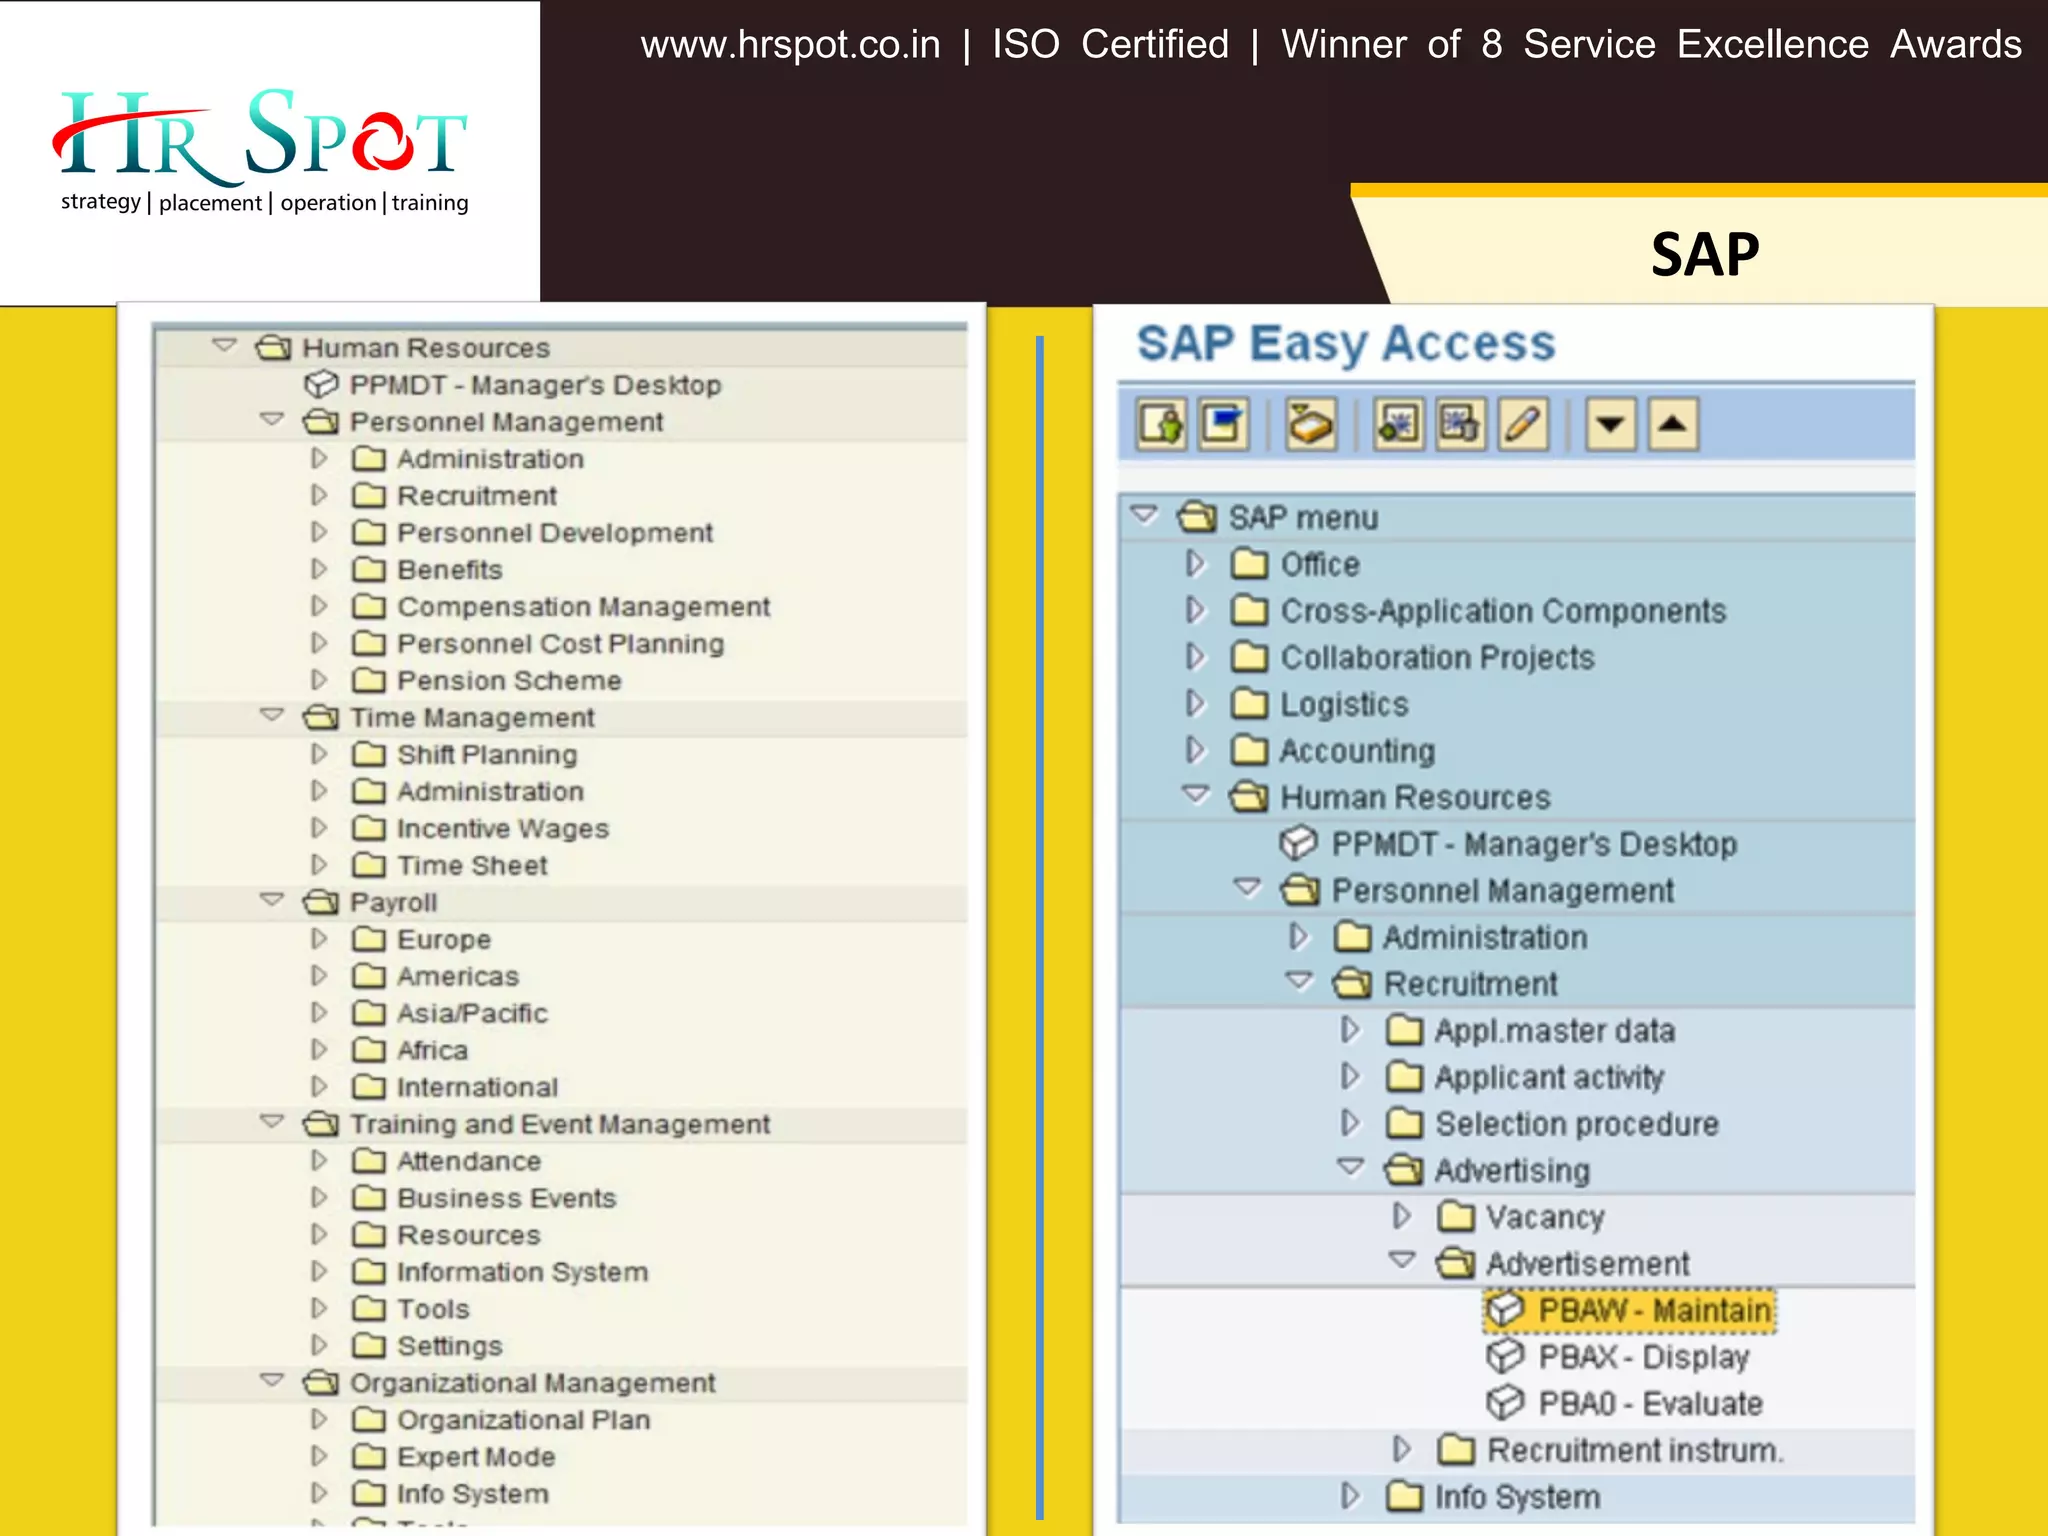This screenshot has width=2048, height=1536.
Task: Click the www.hrspot.co.in header link
Action: [790, 45]
